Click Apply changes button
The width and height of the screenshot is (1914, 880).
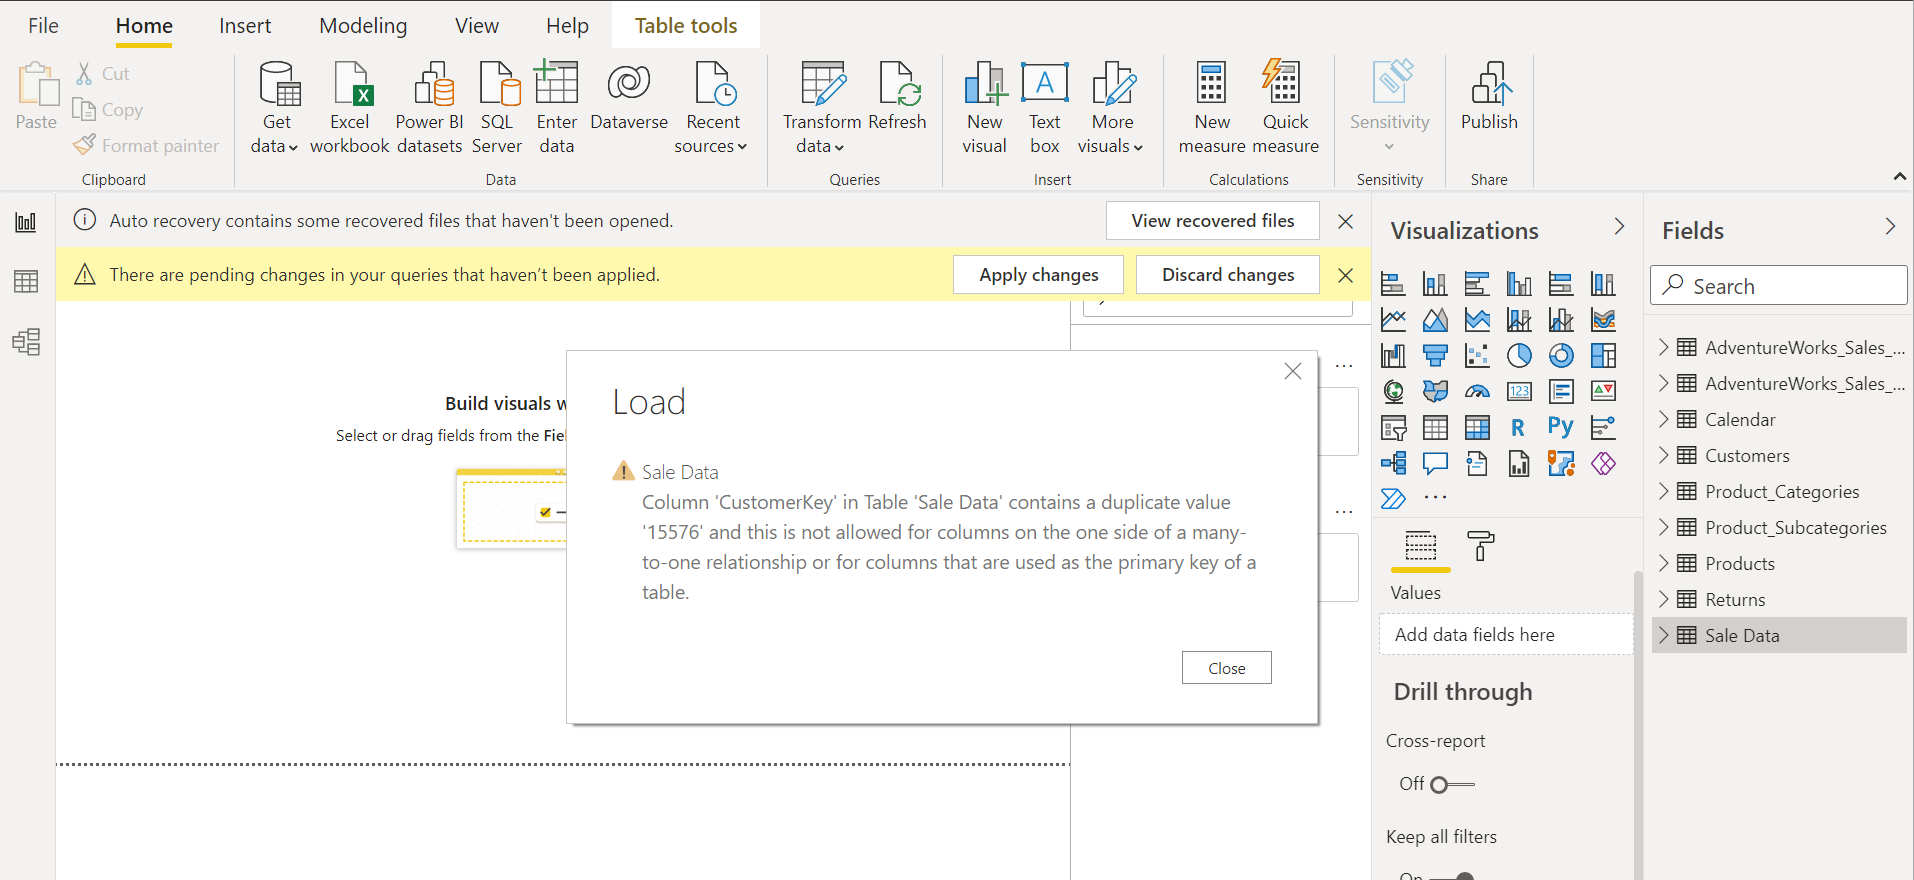click(1038, 275)
